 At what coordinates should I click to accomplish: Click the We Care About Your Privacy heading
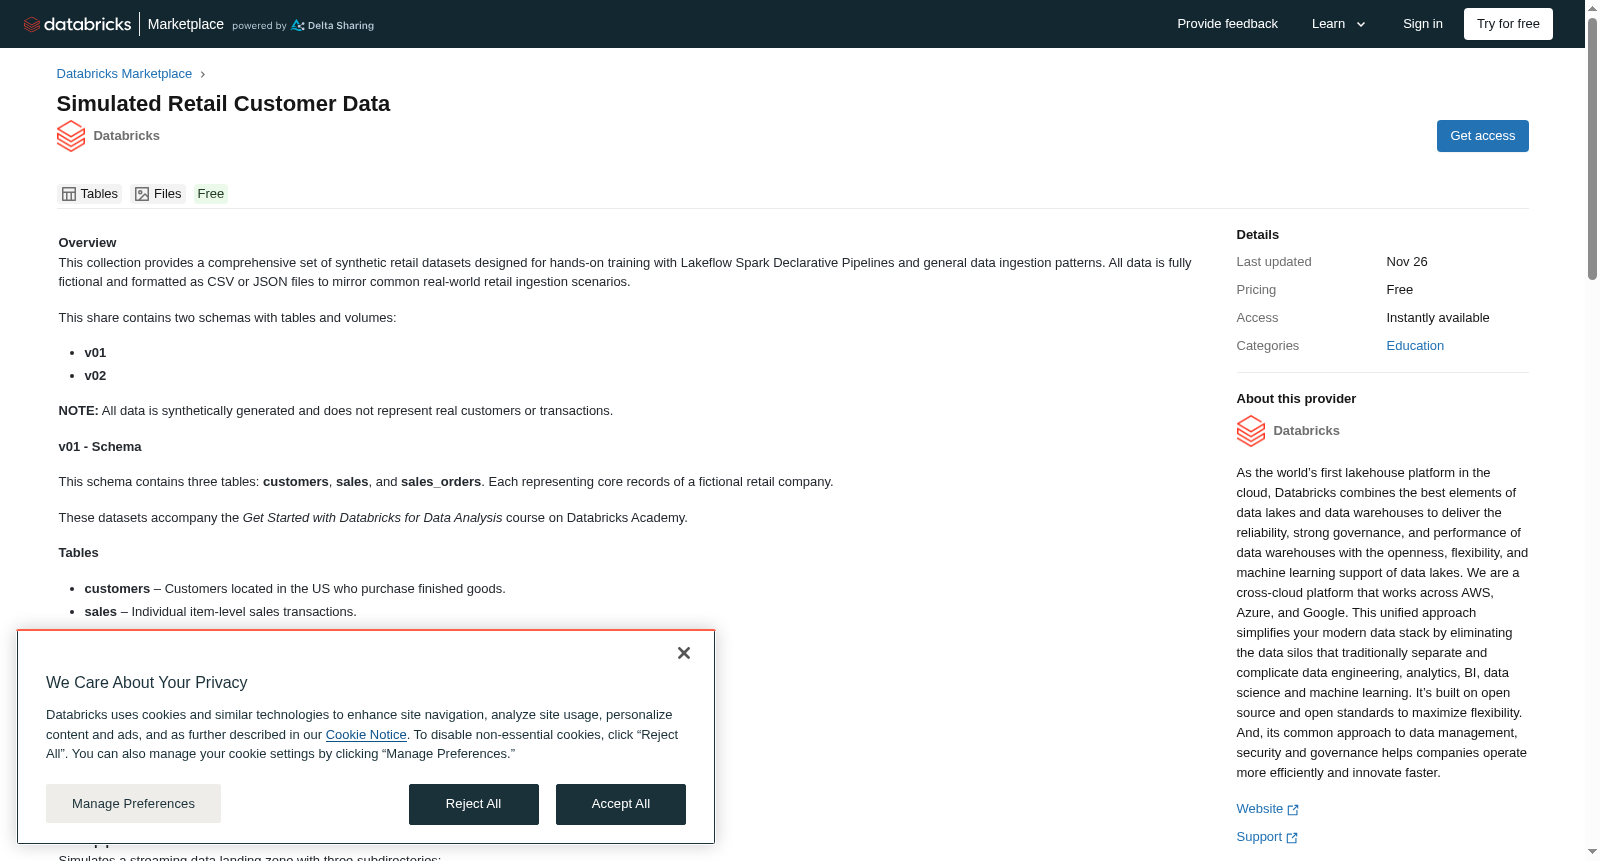(x=147, y=683)
